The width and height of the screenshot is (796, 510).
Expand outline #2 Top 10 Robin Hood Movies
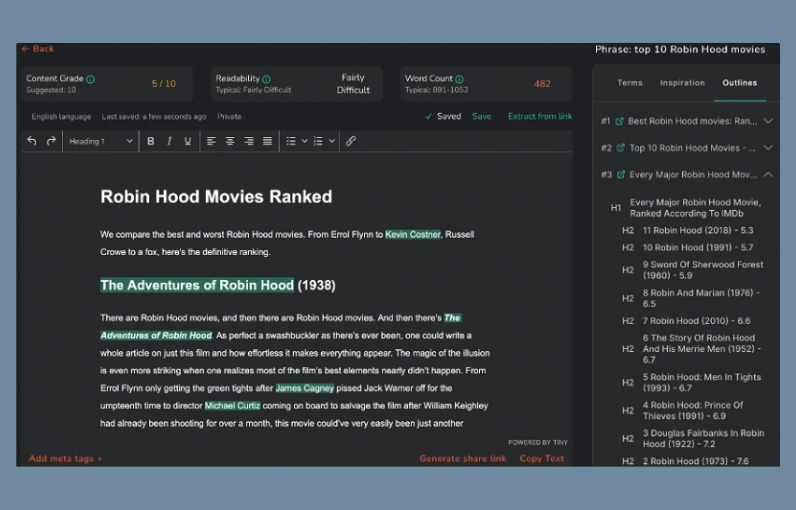click(x=768, y=148)
